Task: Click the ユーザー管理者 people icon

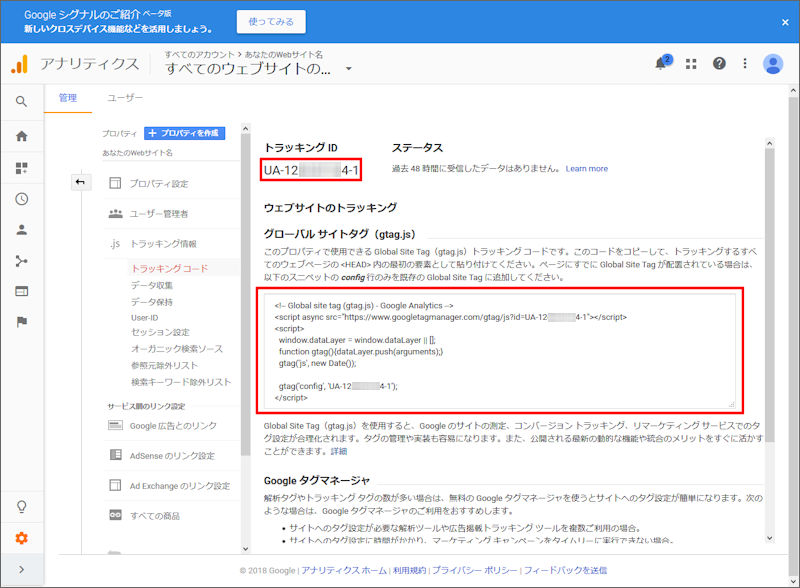Action: (x=115, y=213)
